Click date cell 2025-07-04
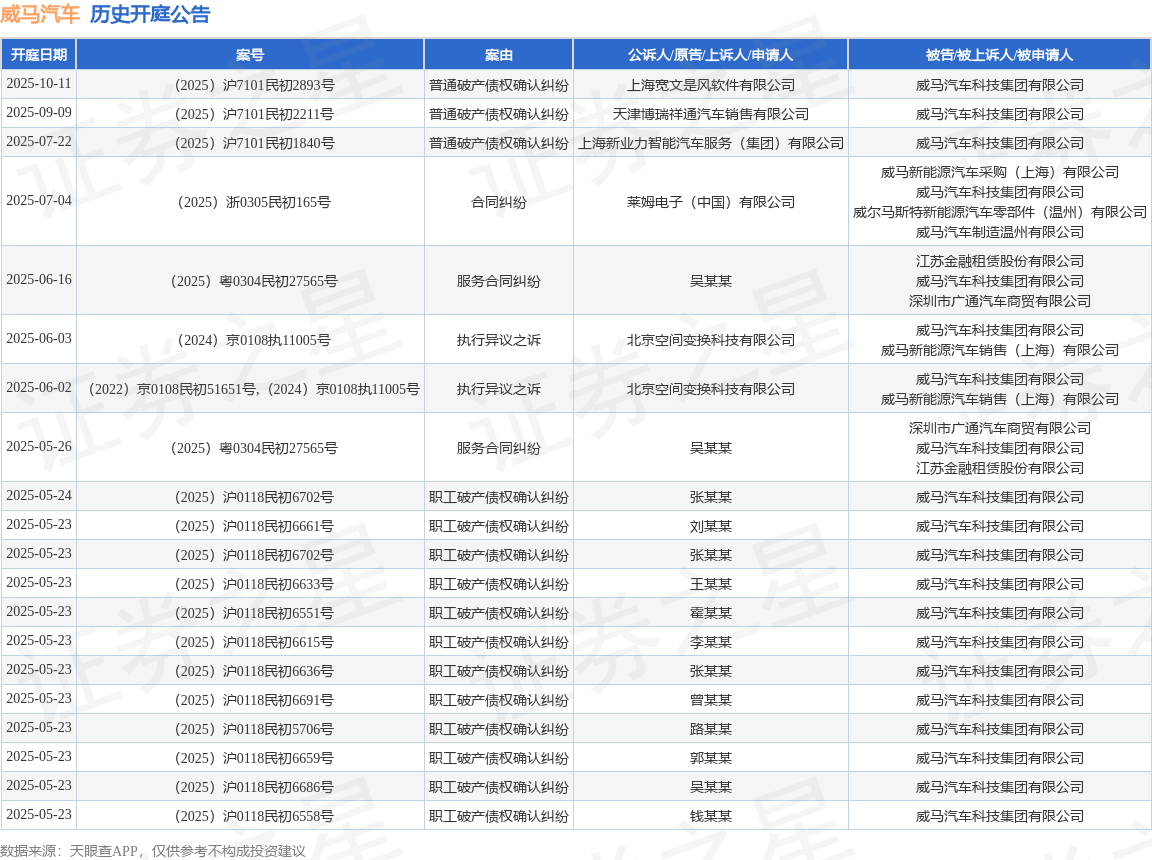The width and height of the screenshot is (1152, 860). pos(39,200)
